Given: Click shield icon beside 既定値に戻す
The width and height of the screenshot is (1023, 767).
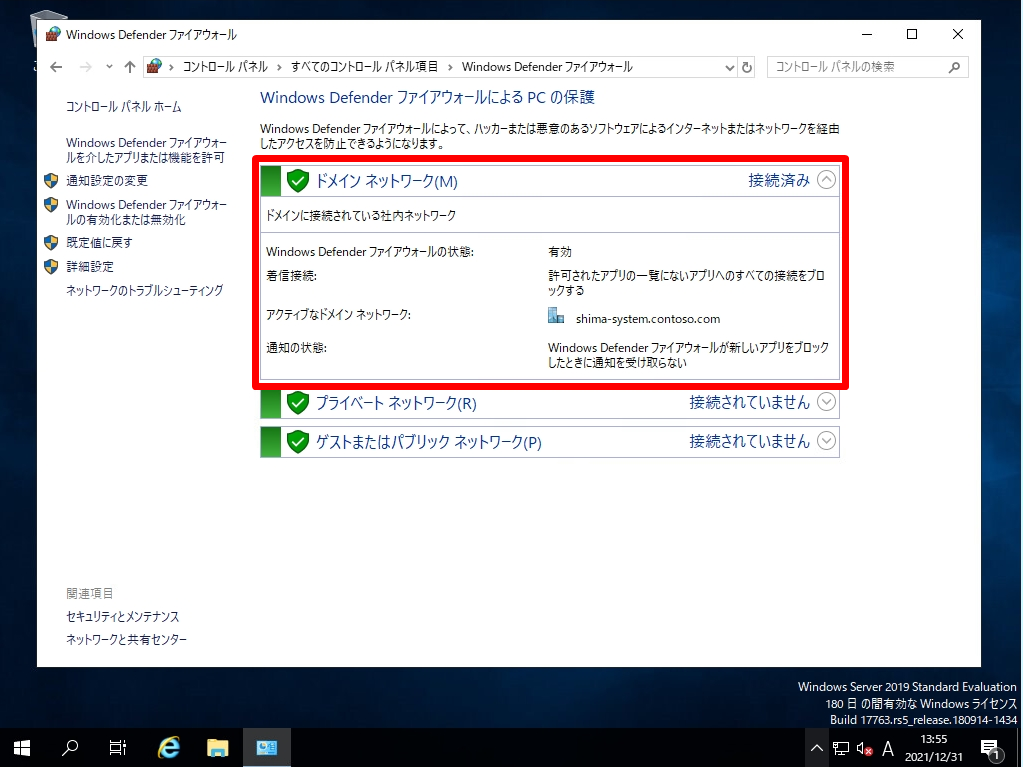Looking at the screenshot, I should [52, 243].
